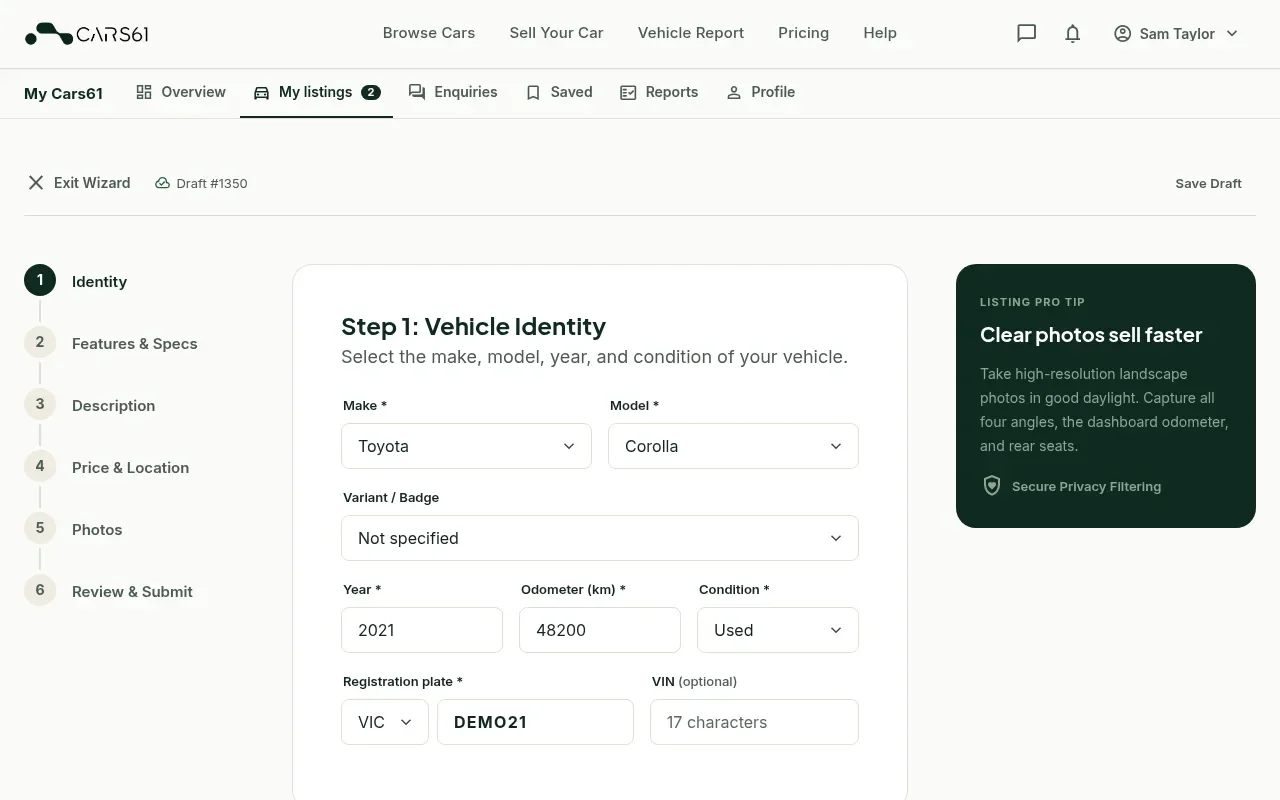Open the Condition dropdown showing Used
The image size is (1280, 800).
778,630
